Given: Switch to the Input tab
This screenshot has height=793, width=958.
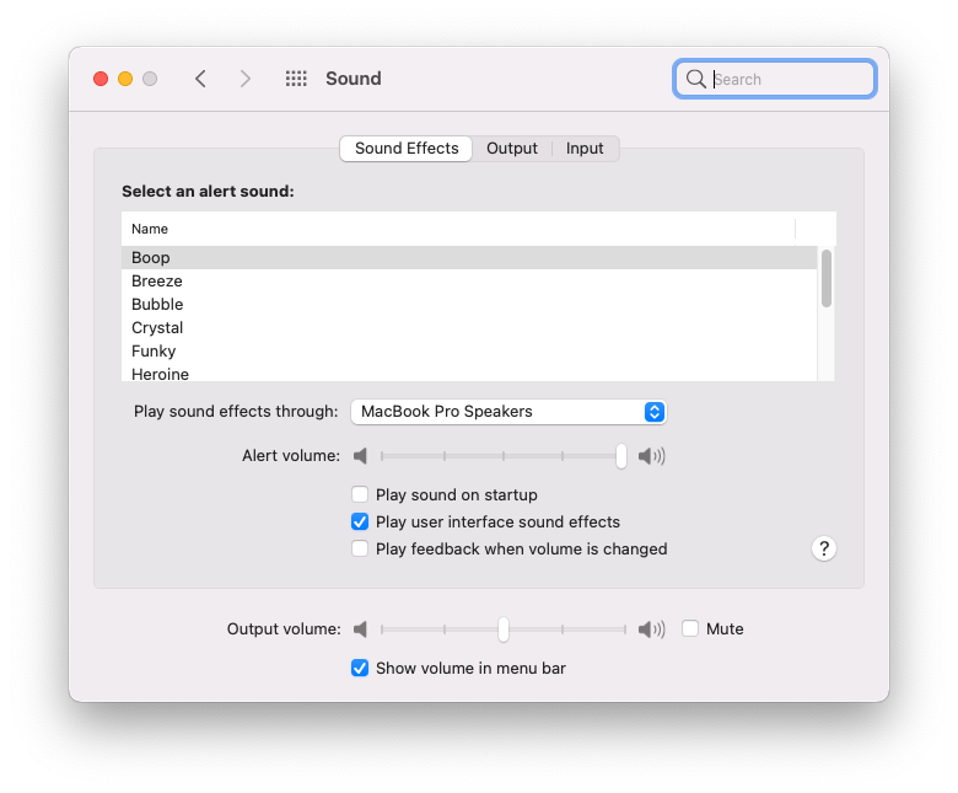Looking at the screenshot, I should click(x=585, y=148).
